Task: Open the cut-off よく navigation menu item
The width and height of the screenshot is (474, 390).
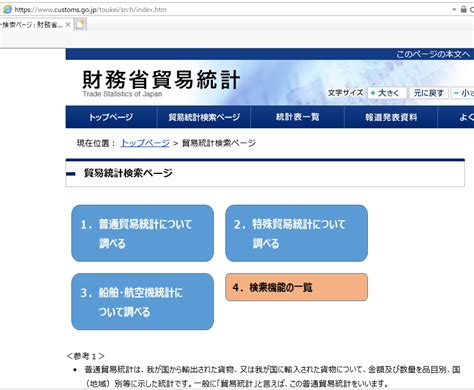Action: (x=456, y=117)
